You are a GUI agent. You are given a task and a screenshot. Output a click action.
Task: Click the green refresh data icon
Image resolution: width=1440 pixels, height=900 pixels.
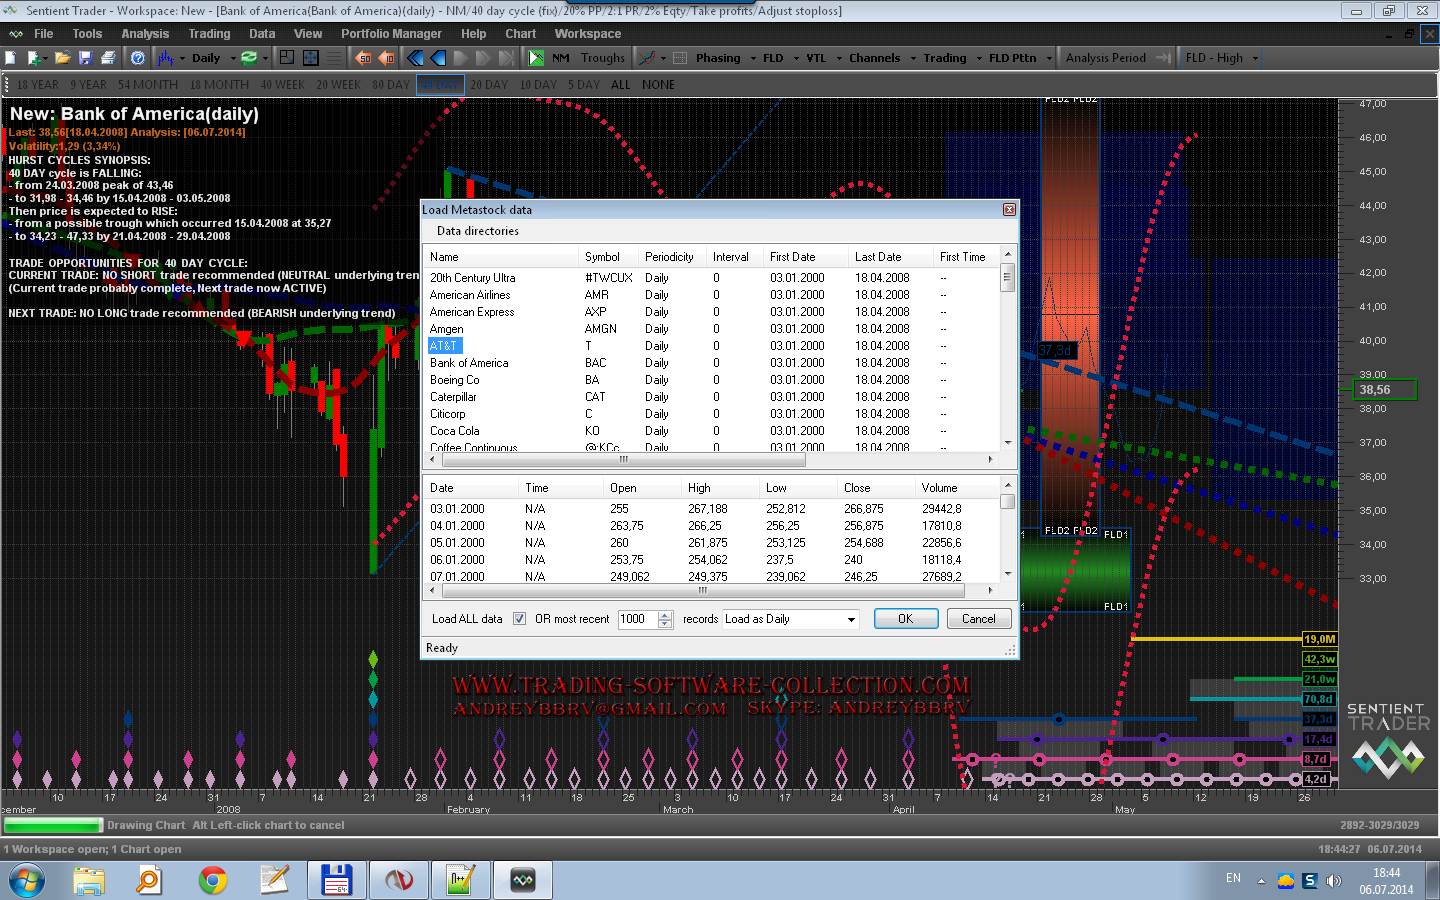click(249, 58)
